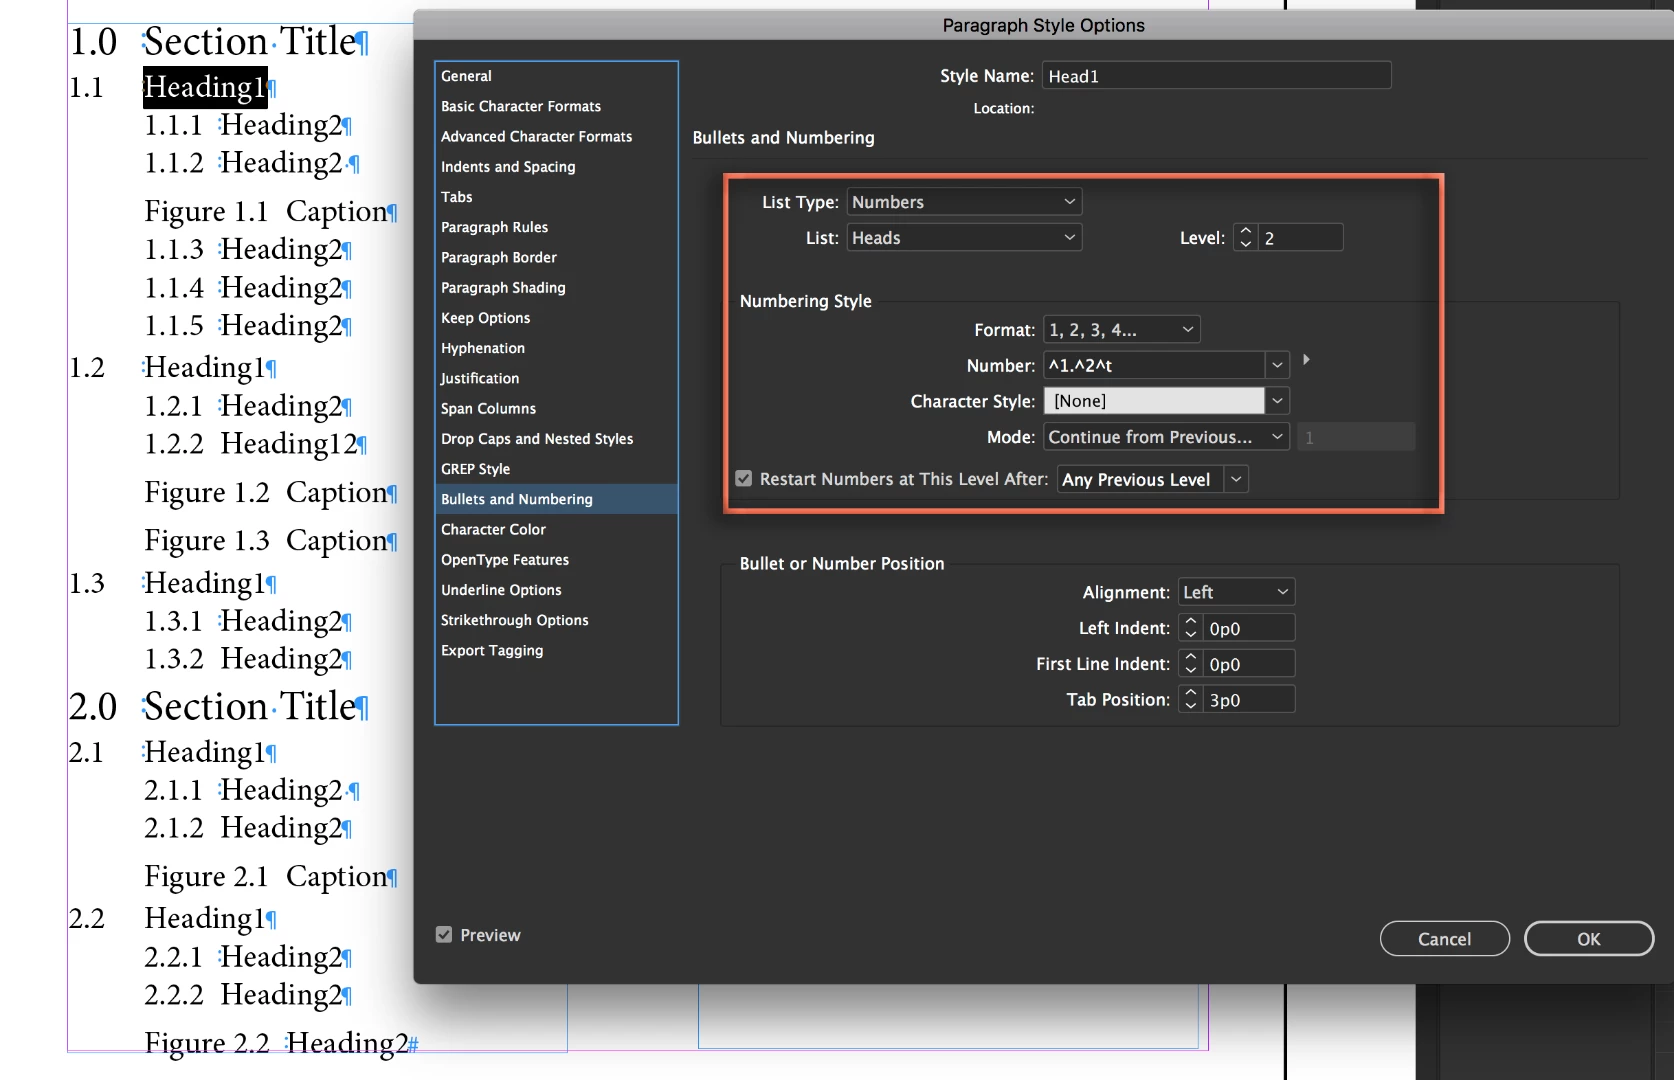Click the First Line Indent field
This screenshot has height=1080, width=1674.
tap(1249, 664)
